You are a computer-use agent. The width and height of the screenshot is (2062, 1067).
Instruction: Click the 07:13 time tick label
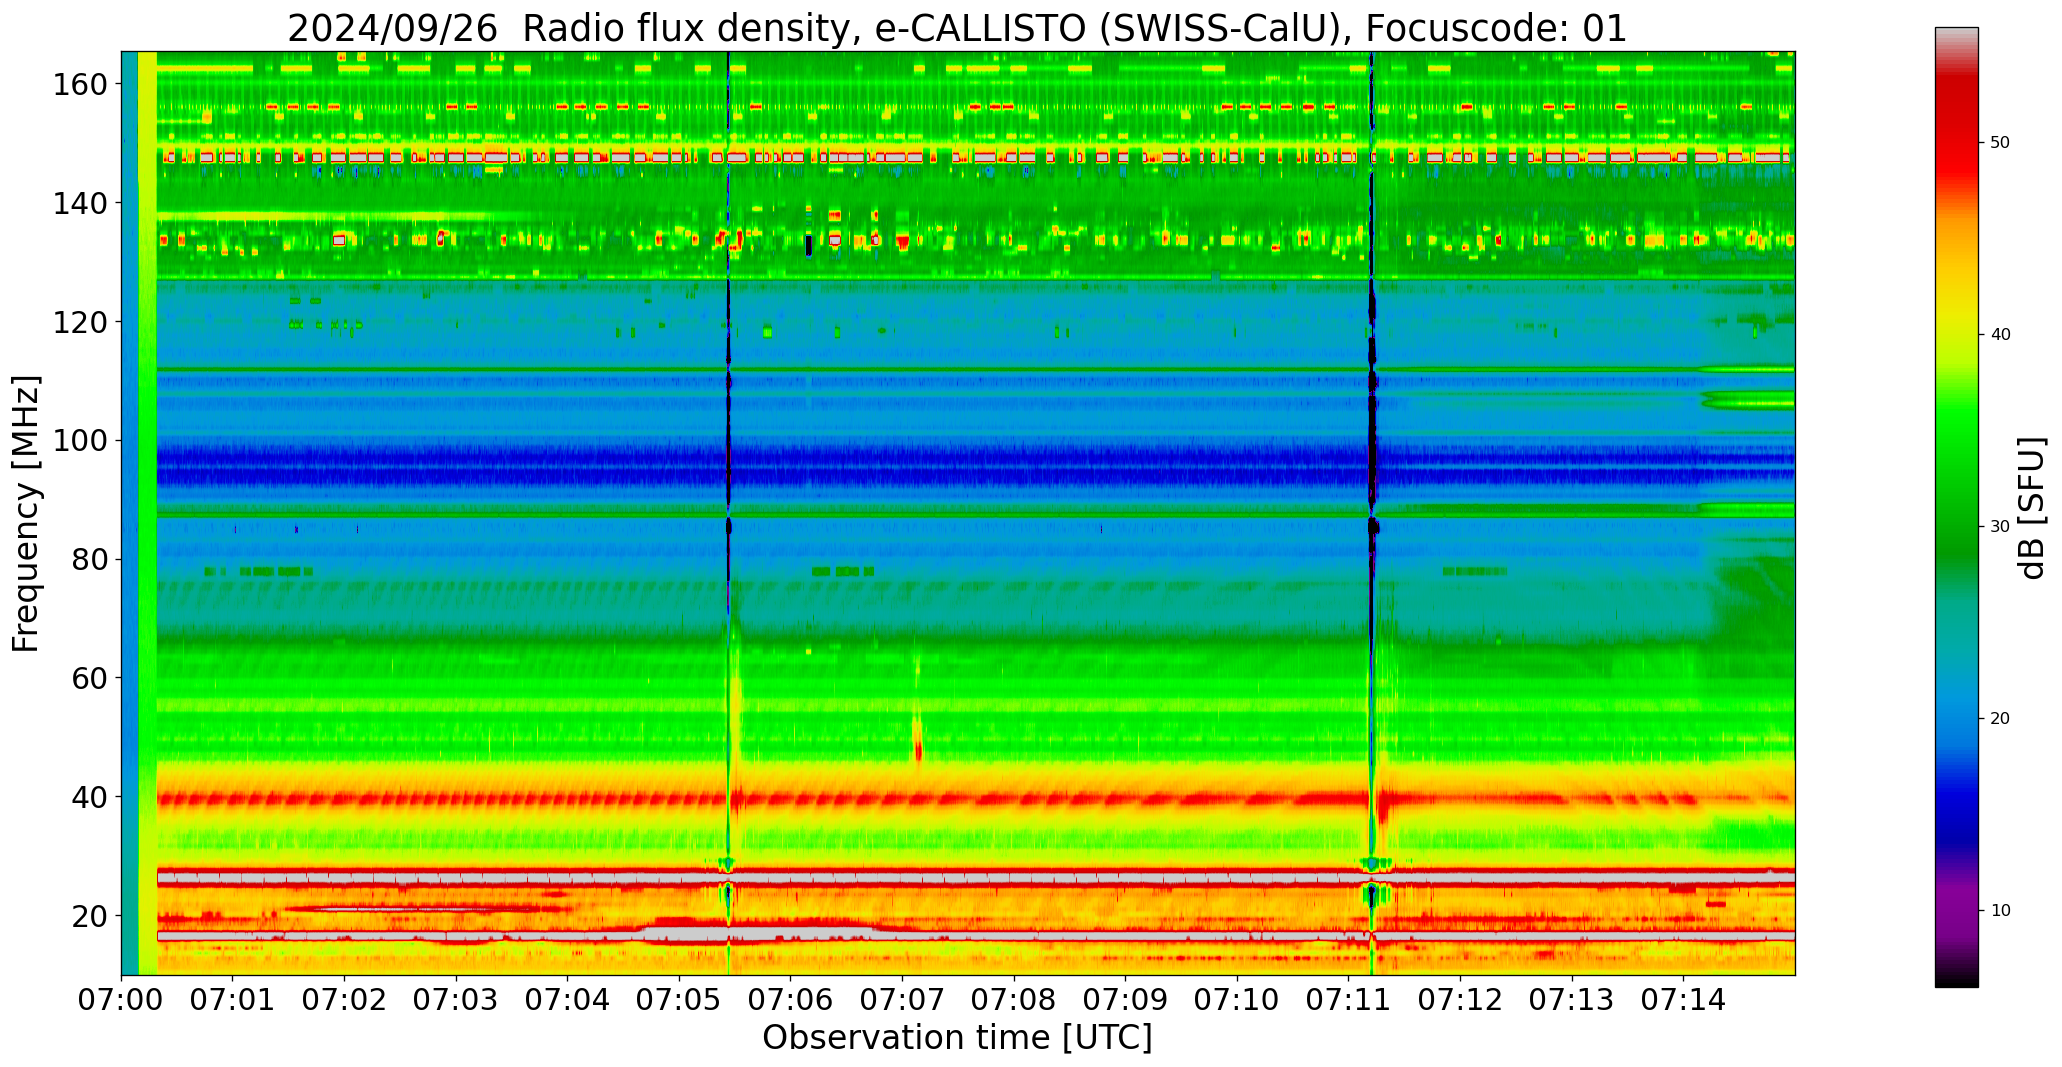pyautogui.click(x=1571, y=1000)
